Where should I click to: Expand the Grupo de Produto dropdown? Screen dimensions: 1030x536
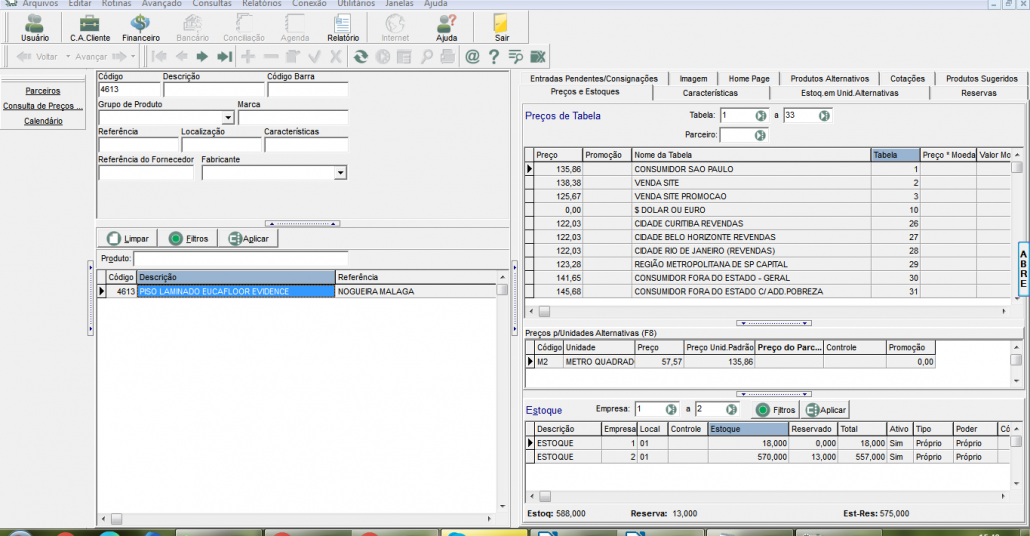228,118
